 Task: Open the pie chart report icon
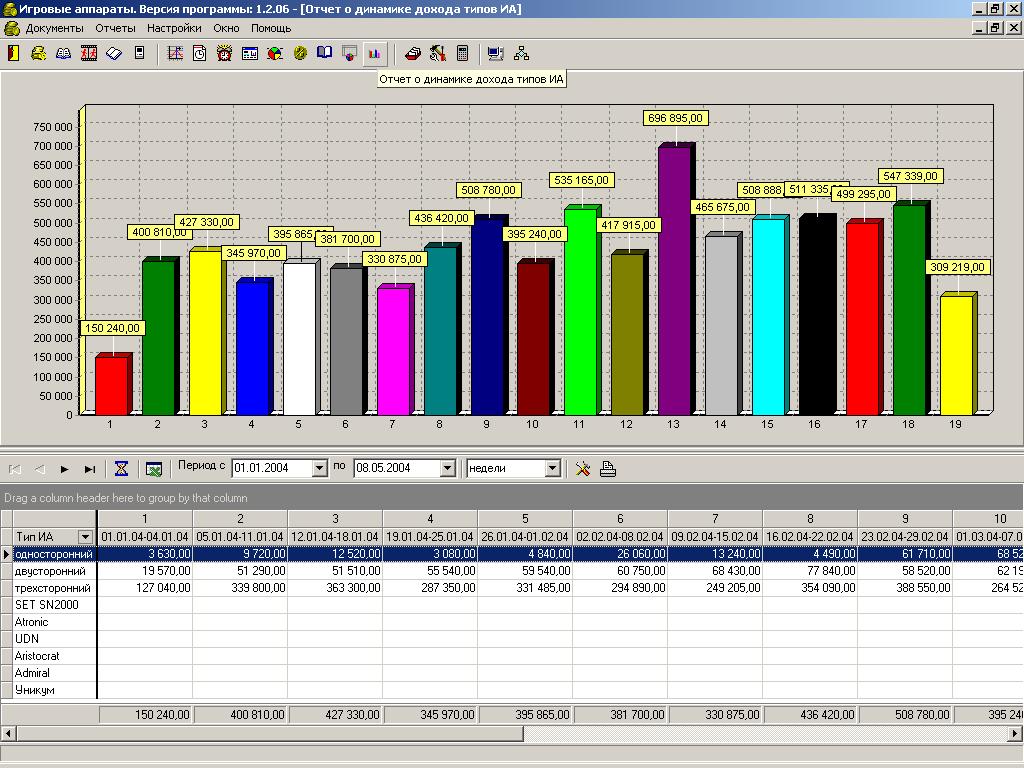[x=275, y=54]
